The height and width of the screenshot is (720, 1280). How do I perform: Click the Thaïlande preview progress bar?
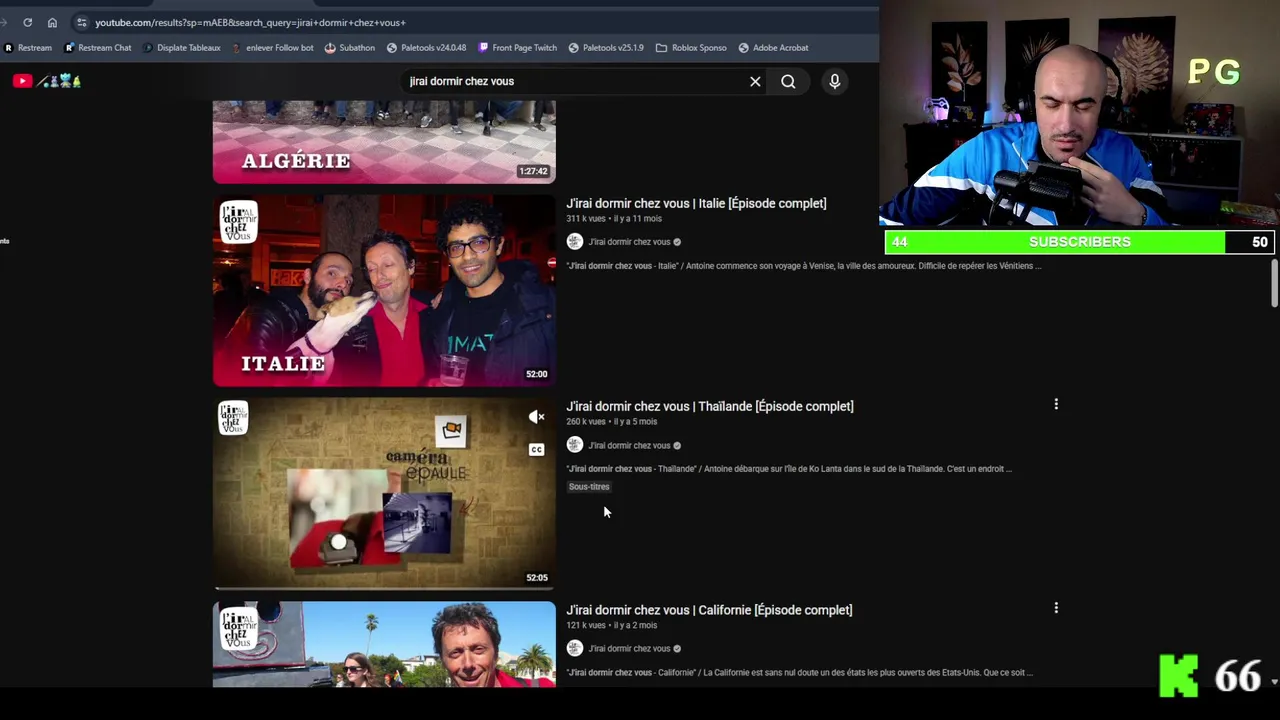pos(384,588)
